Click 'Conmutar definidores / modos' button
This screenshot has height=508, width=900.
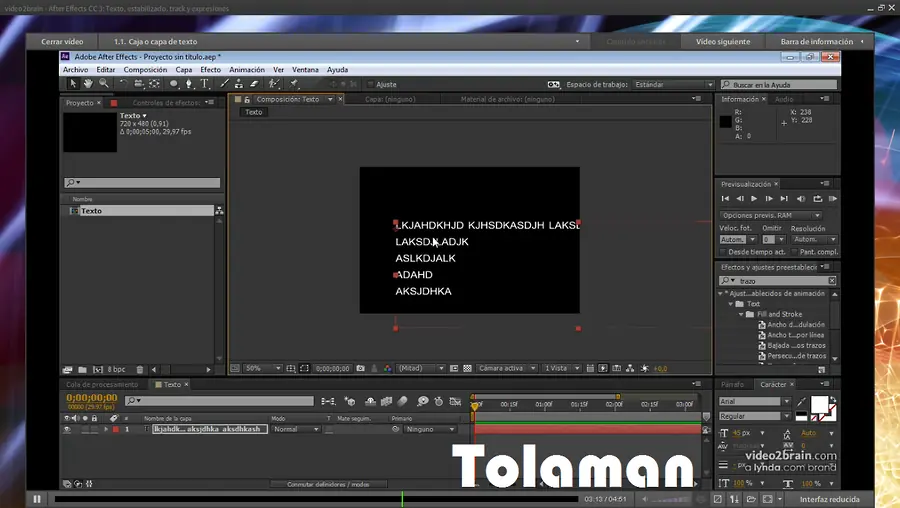pos(328,484)
